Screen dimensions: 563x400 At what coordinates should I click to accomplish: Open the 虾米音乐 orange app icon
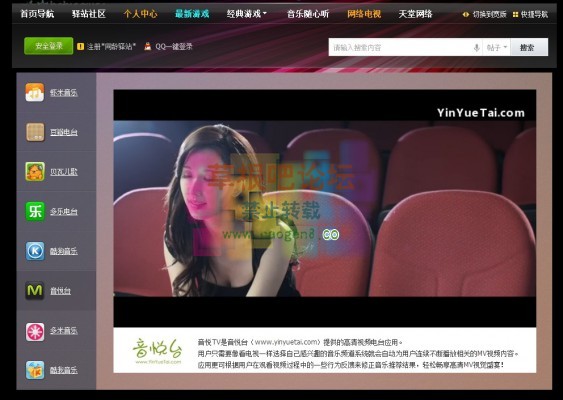tap(35, 92)
